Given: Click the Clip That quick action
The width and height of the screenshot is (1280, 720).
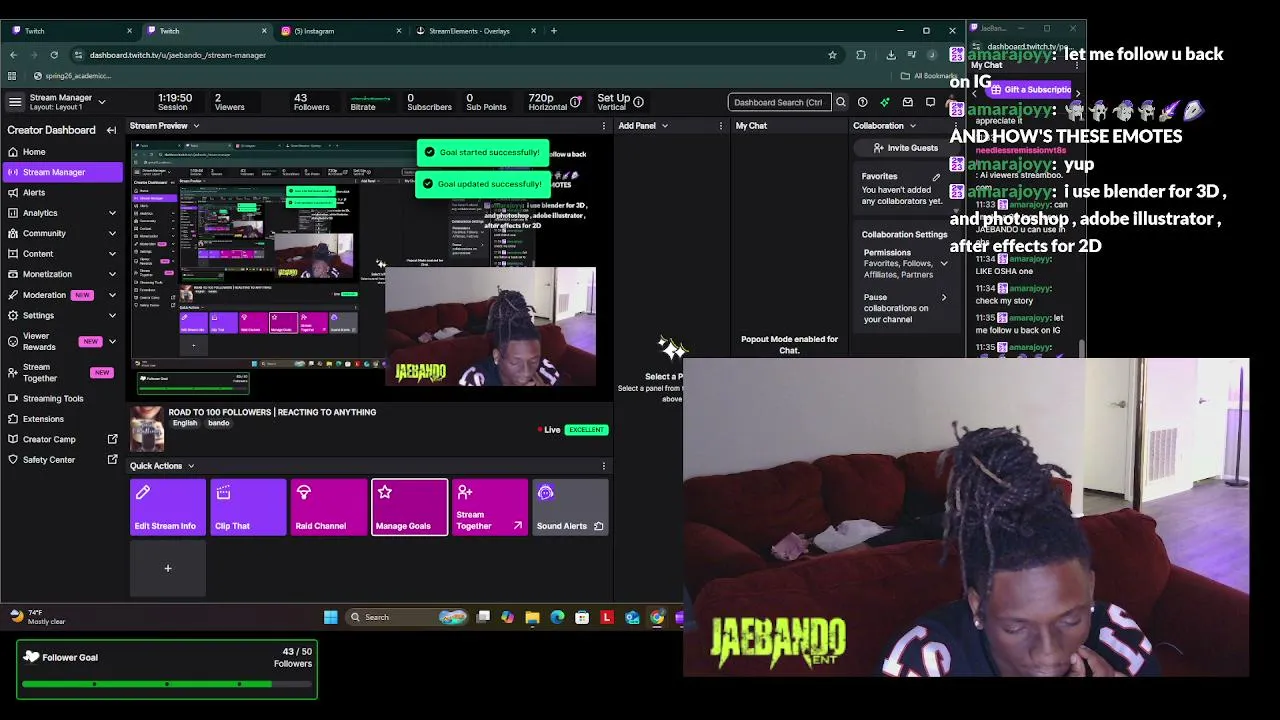Looking at the screenshot, I should [x=248, y=508].
